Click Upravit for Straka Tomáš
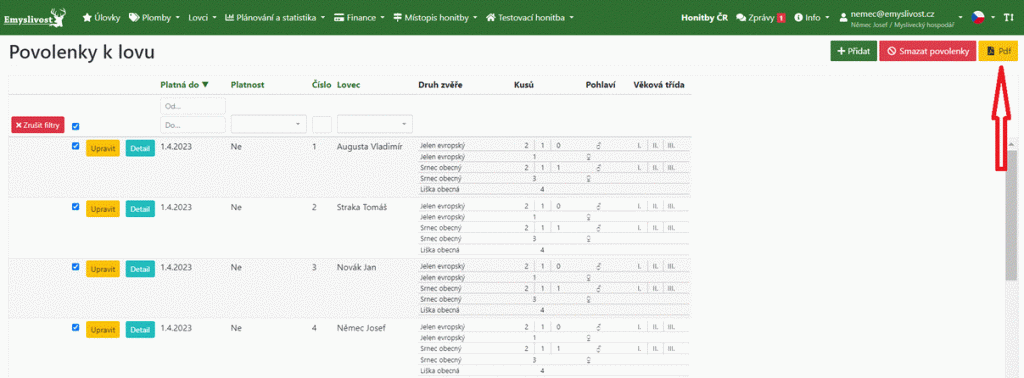The width and height of the screenshot is (1024, 378). pos(103,209)
